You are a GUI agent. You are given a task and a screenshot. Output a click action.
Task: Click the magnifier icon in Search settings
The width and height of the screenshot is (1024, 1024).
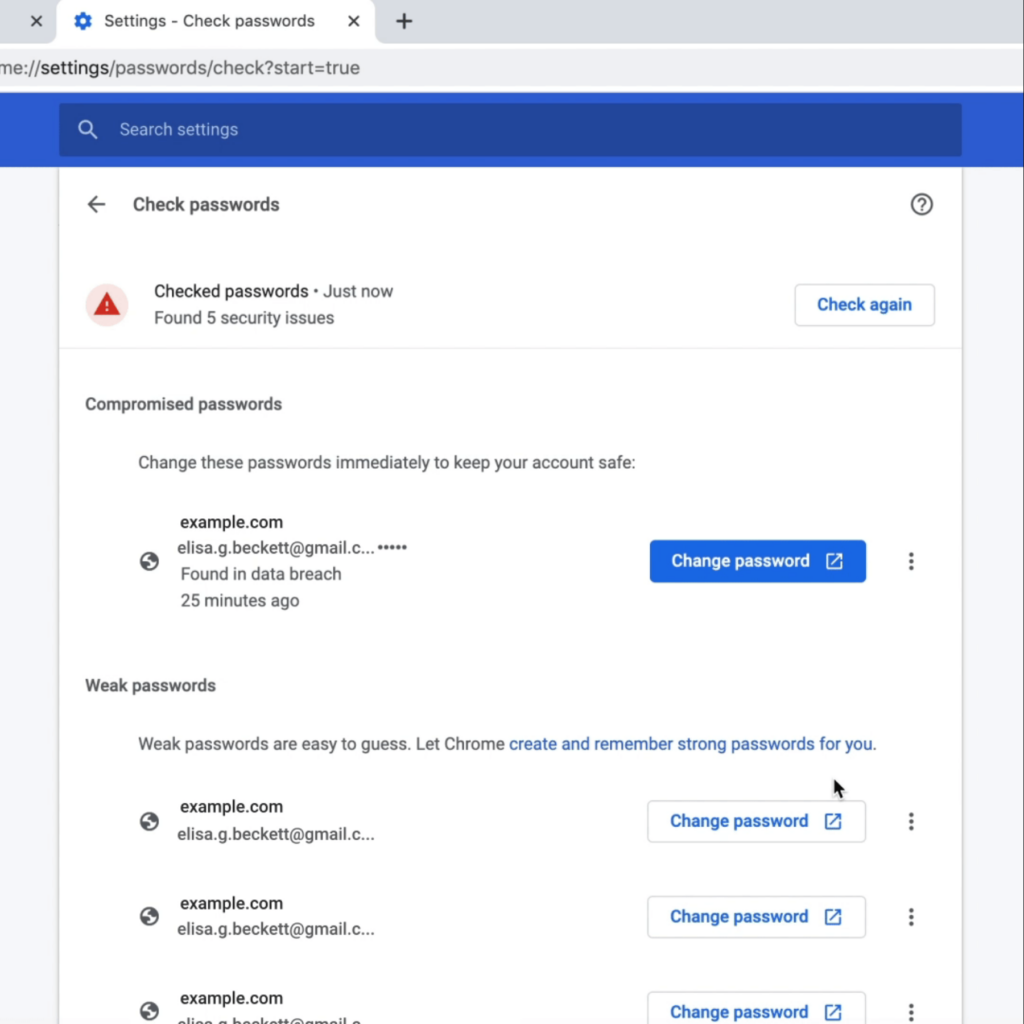87,129
